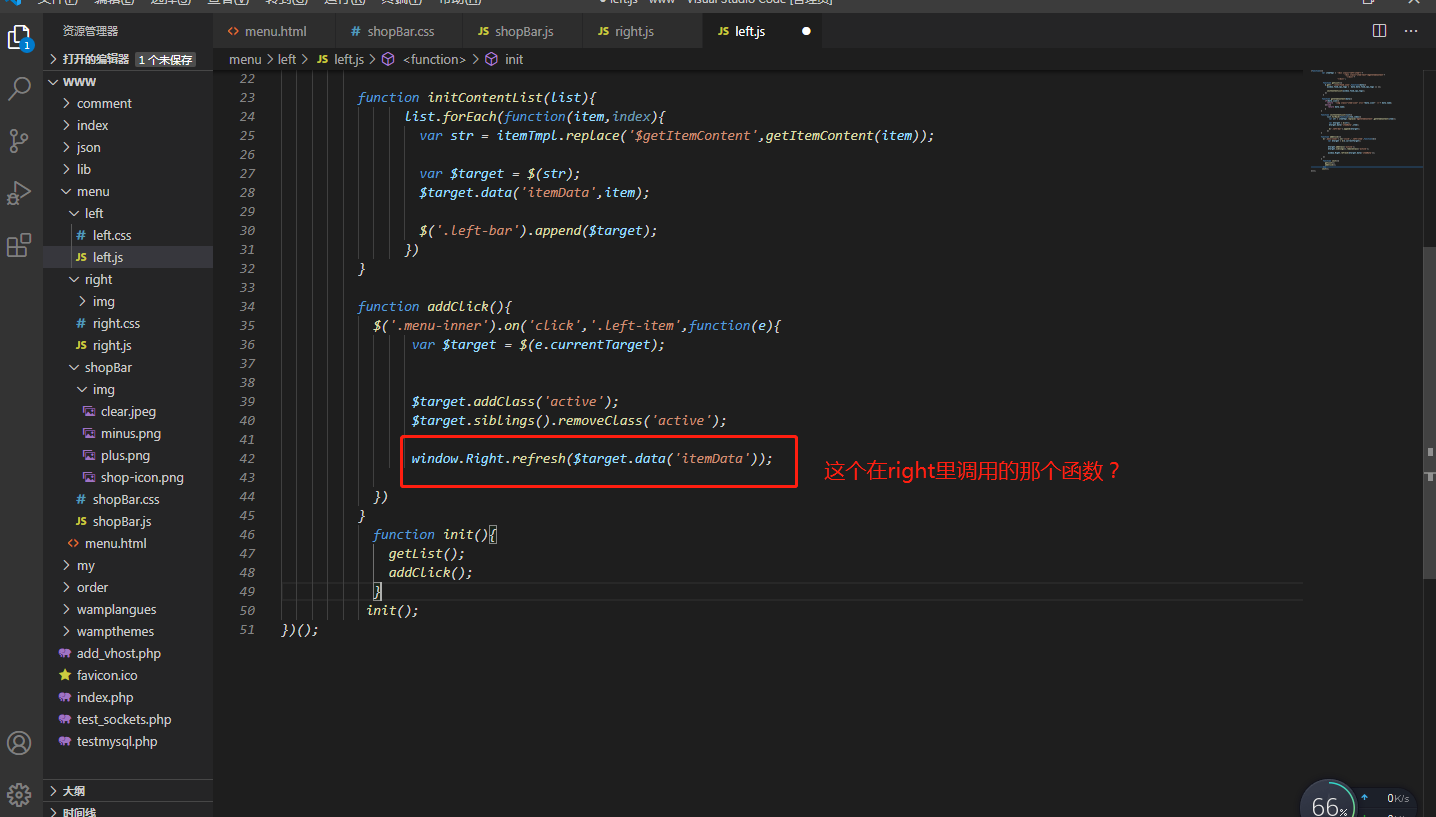Expand the order folder

click(x=128, y=587)
